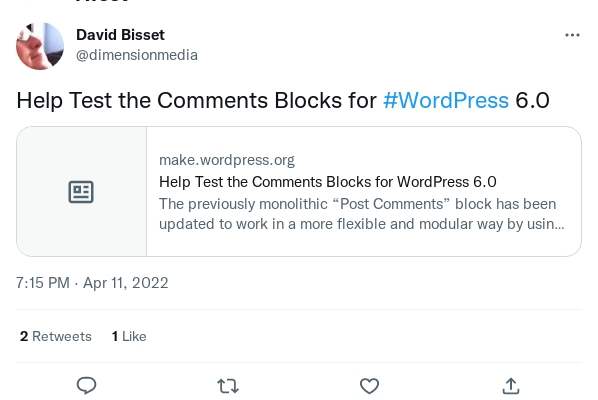598x400 pixels.
Task: Open David Bisset's profile picture
Action: (x=40, y=46)
